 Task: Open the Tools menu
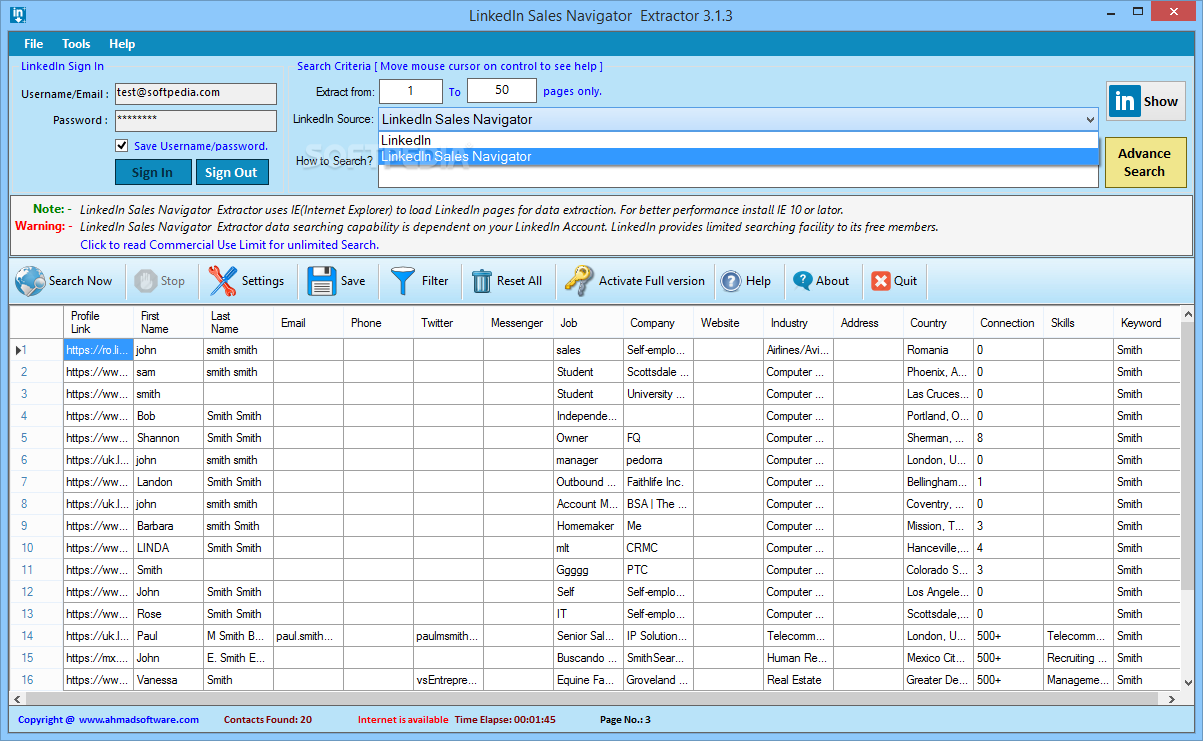click(x=76, y=44)
